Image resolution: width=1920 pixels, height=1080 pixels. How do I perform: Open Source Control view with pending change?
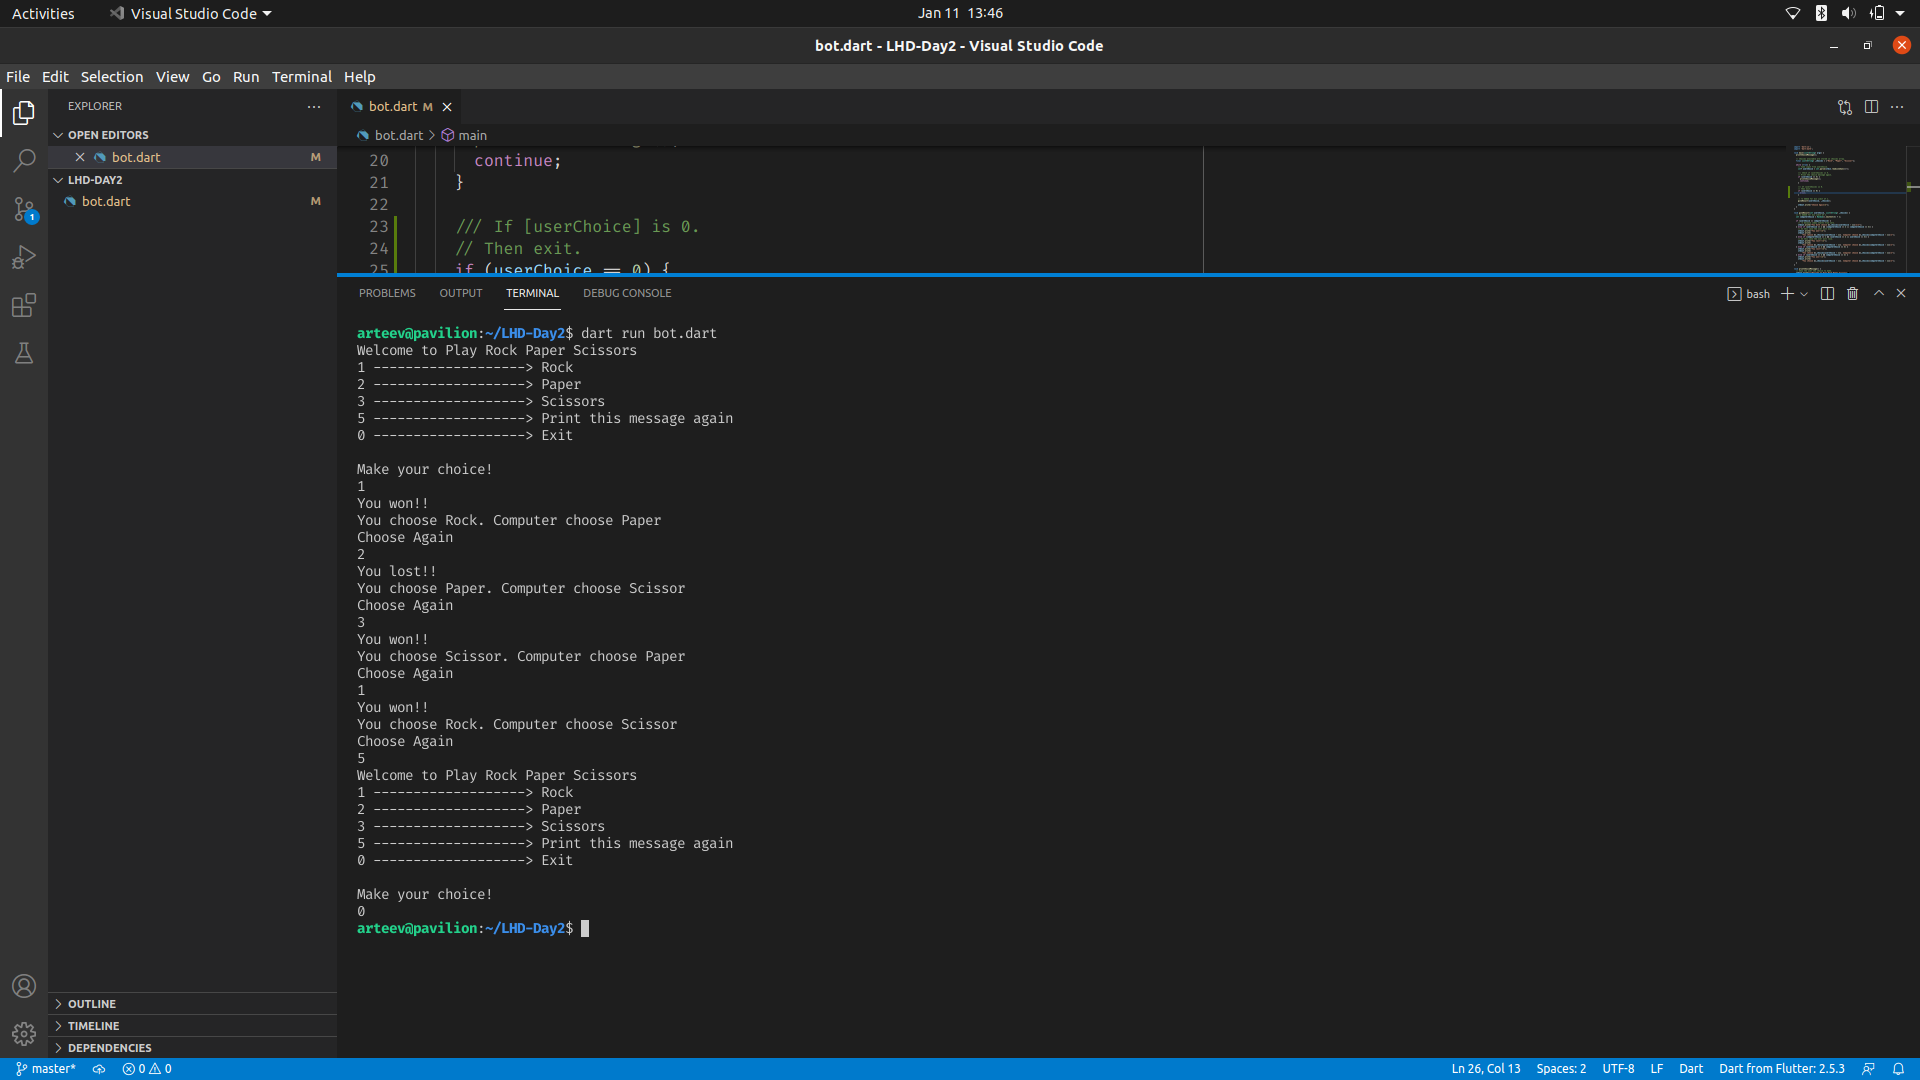[x=24, y=209]
